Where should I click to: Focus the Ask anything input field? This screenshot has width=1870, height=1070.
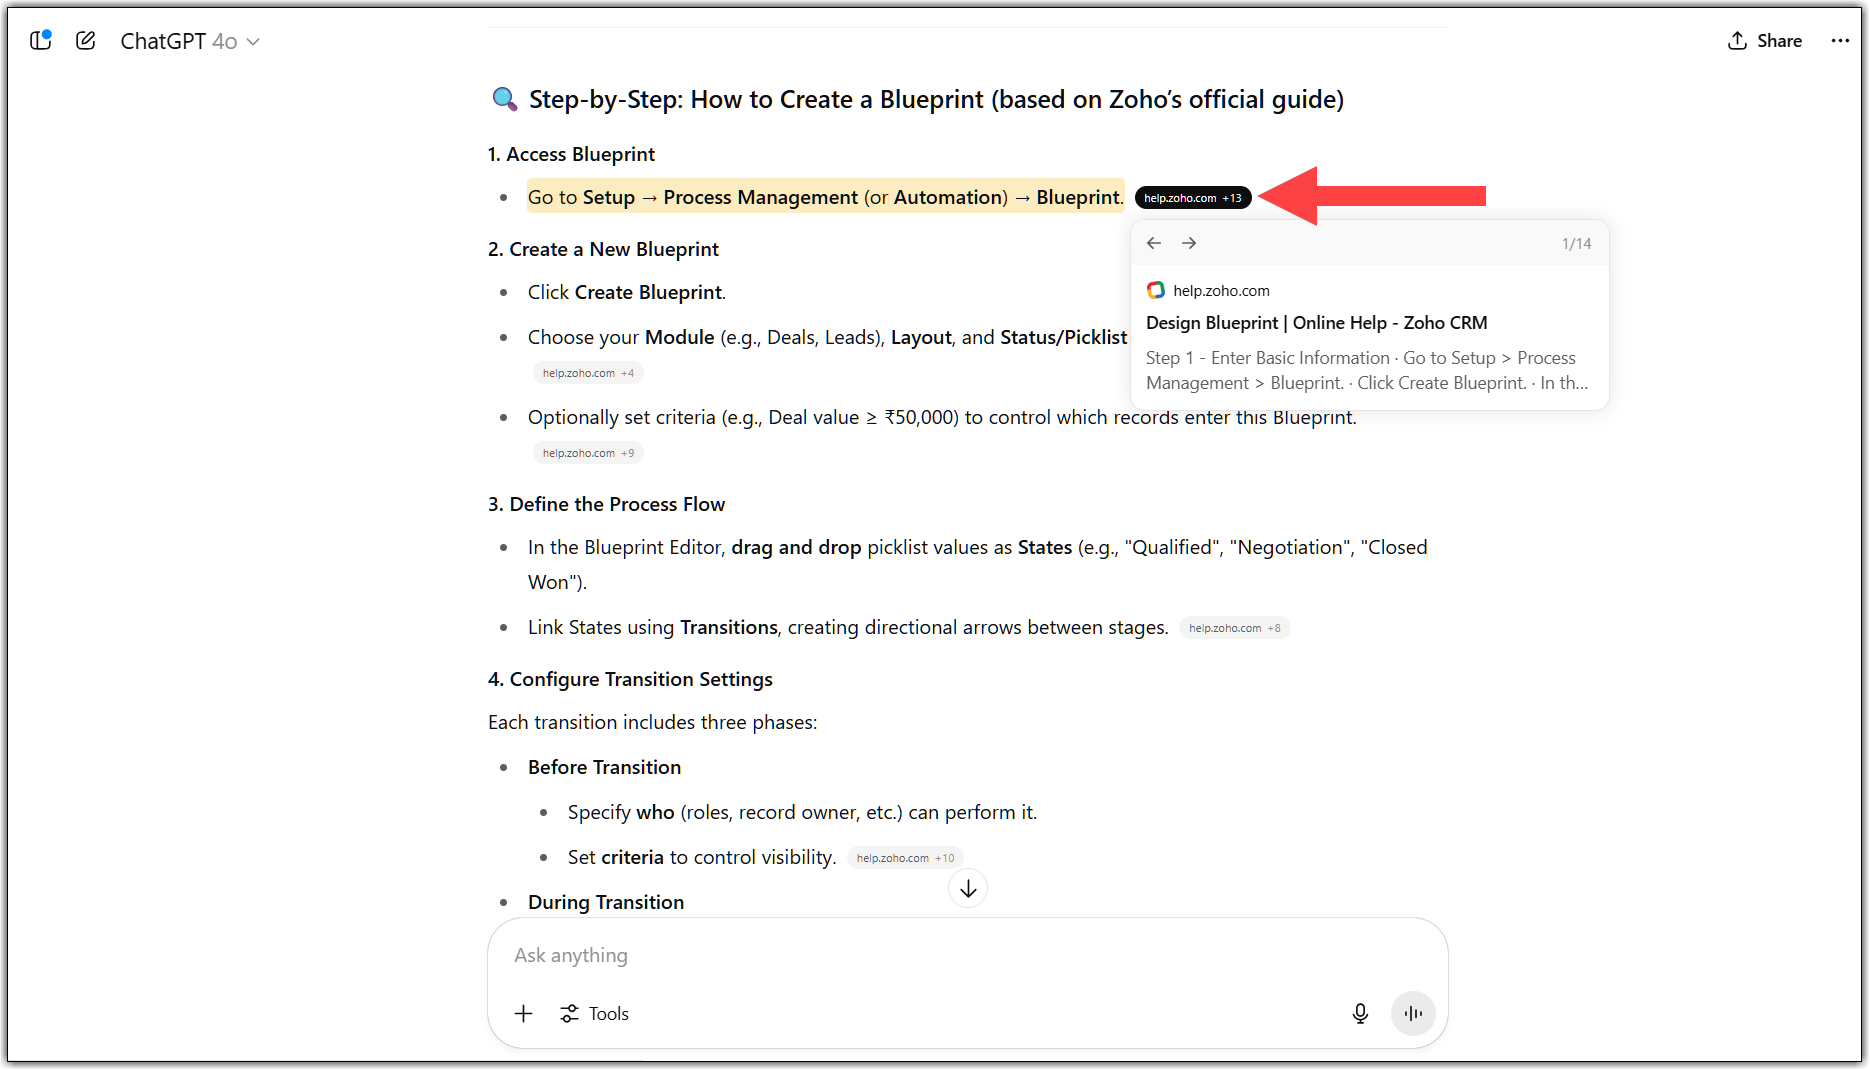tap(968, 955)
